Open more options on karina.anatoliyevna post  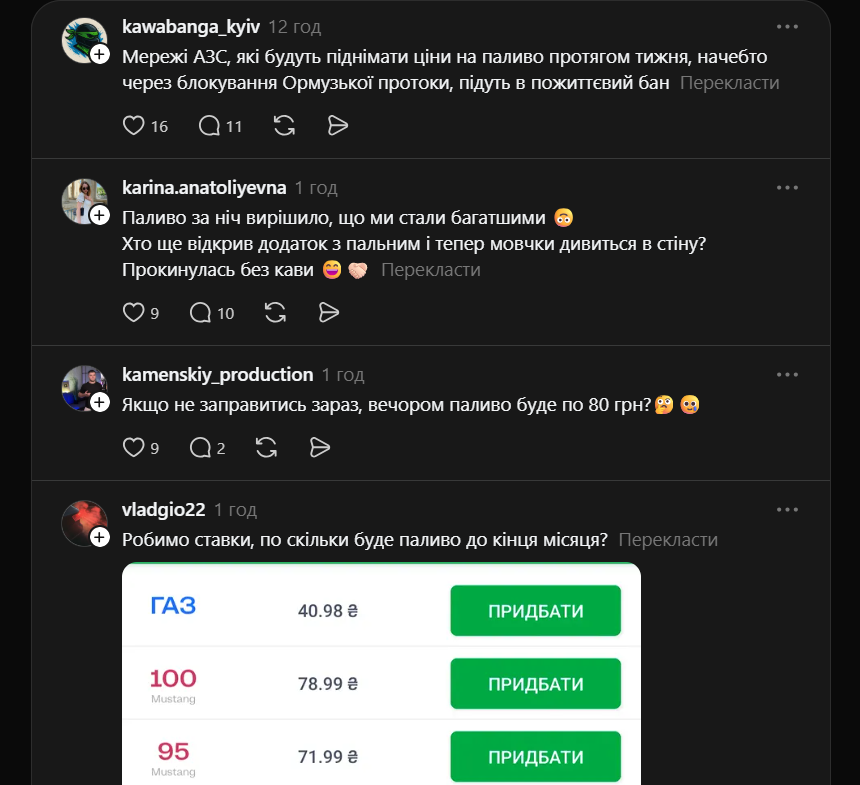point(788,187)
